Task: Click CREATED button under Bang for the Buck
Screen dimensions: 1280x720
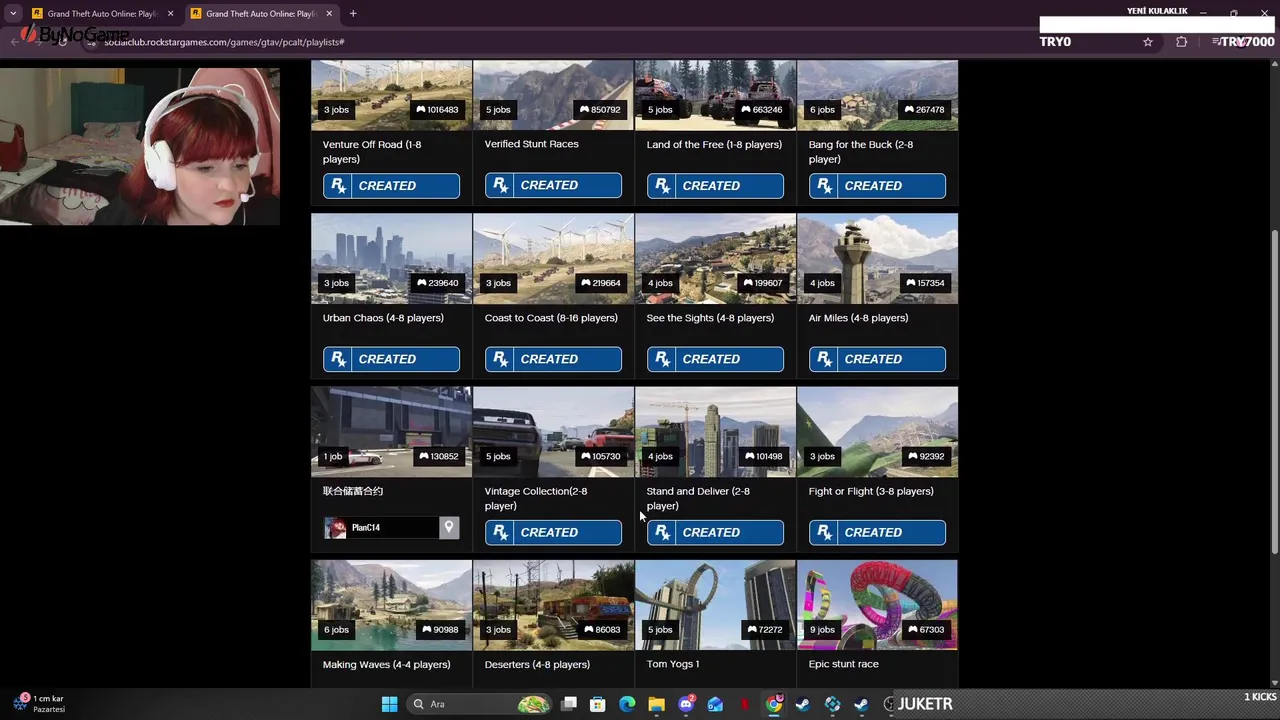Action: coord(877,186)
